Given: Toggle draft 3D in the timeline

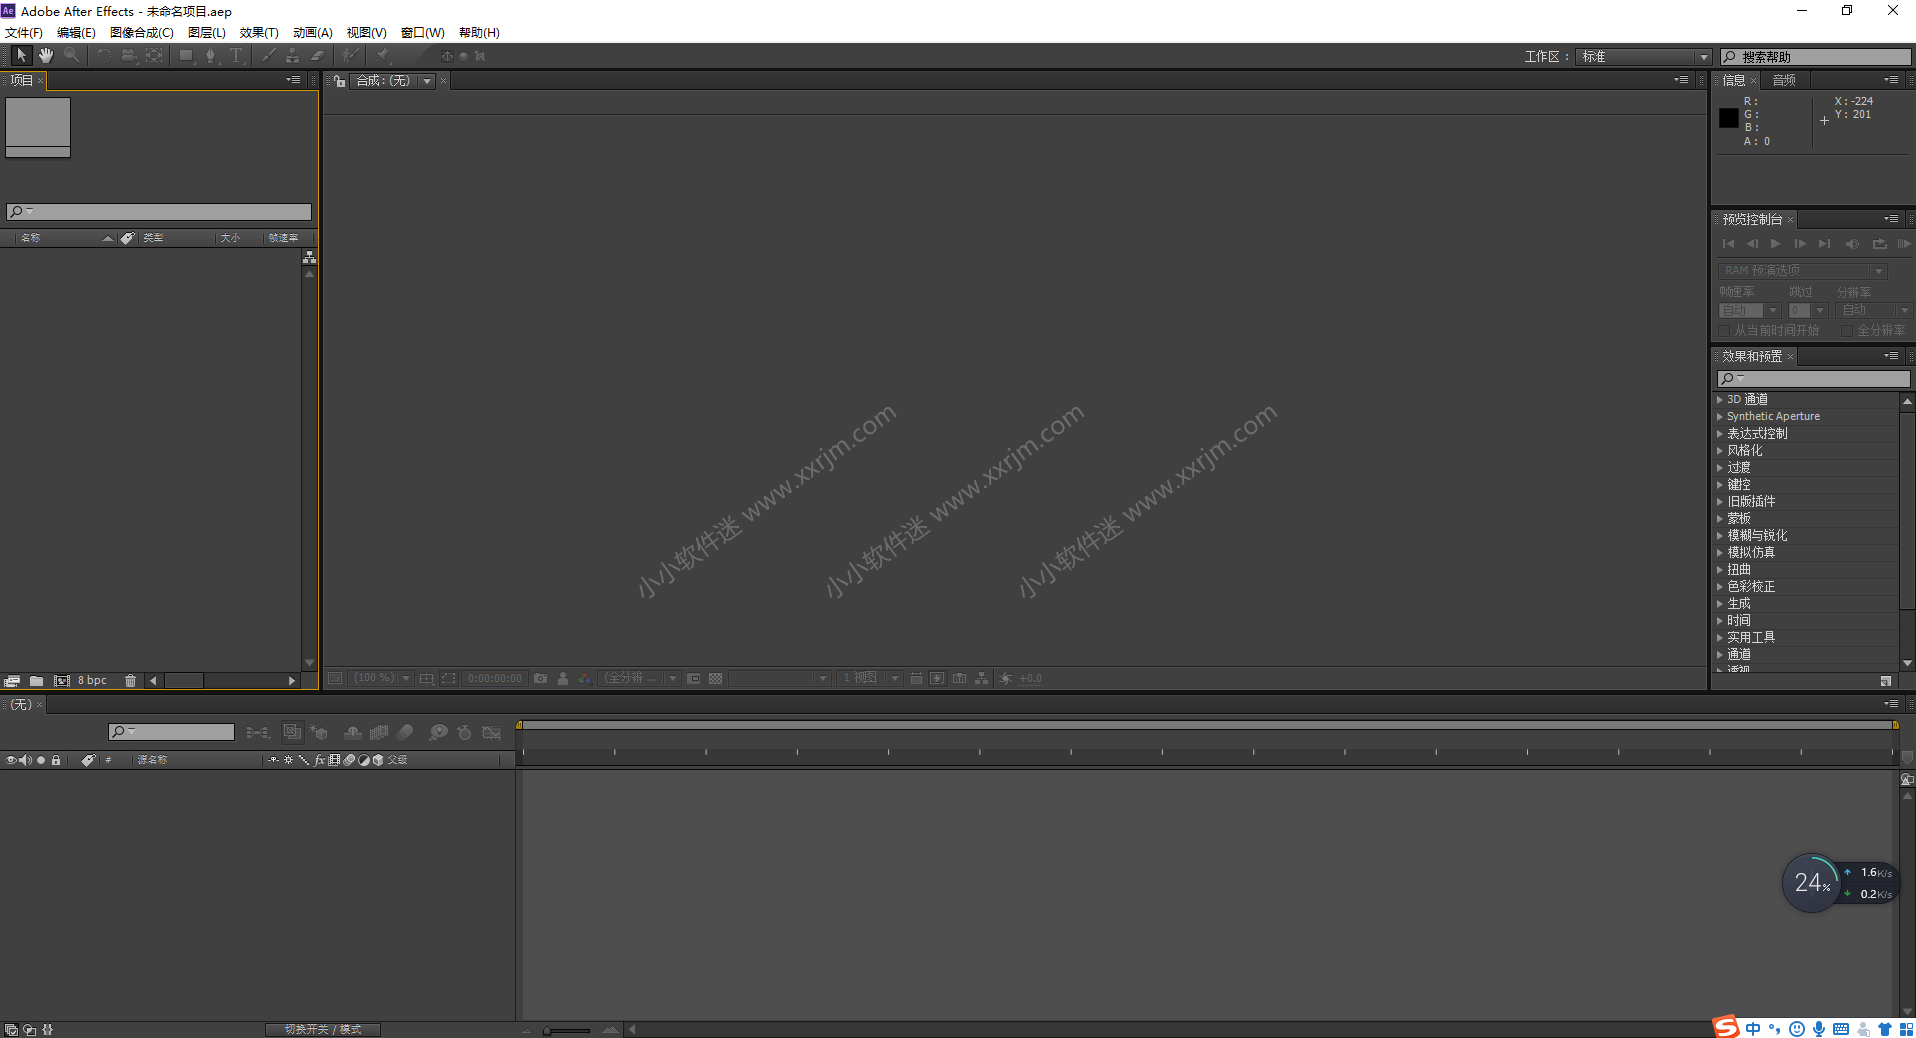Looking at the screenshot, I should [x=320, y=733].
